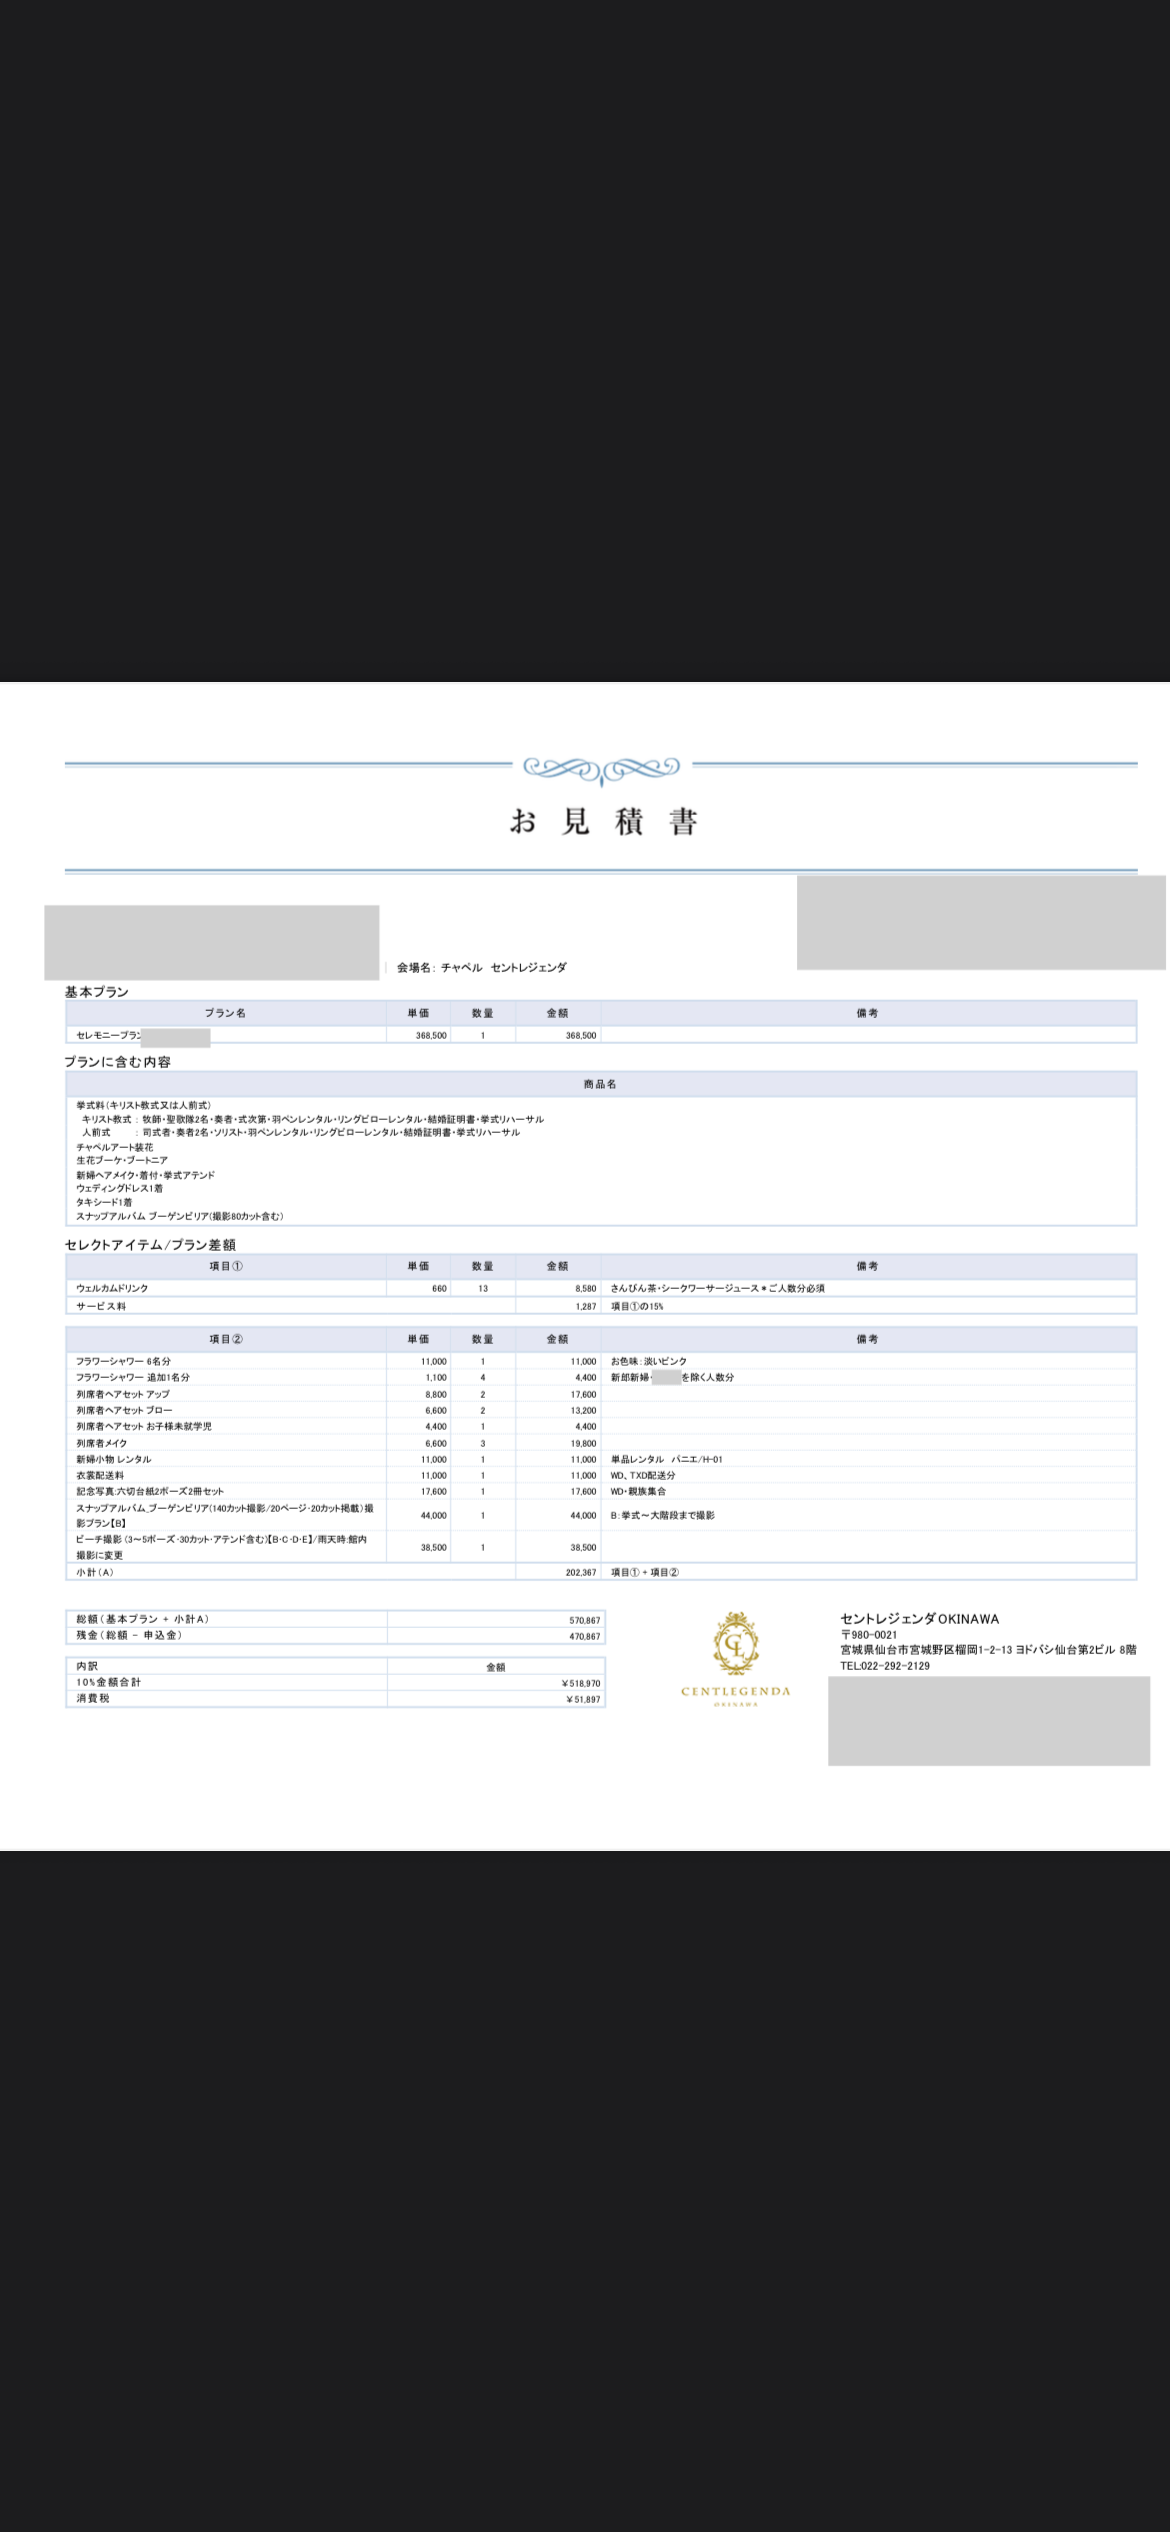Tap the 単品レンタル パニエ/H-01 note
The width and height of the screenshot is (1170, 2532).
(667, 1459)
